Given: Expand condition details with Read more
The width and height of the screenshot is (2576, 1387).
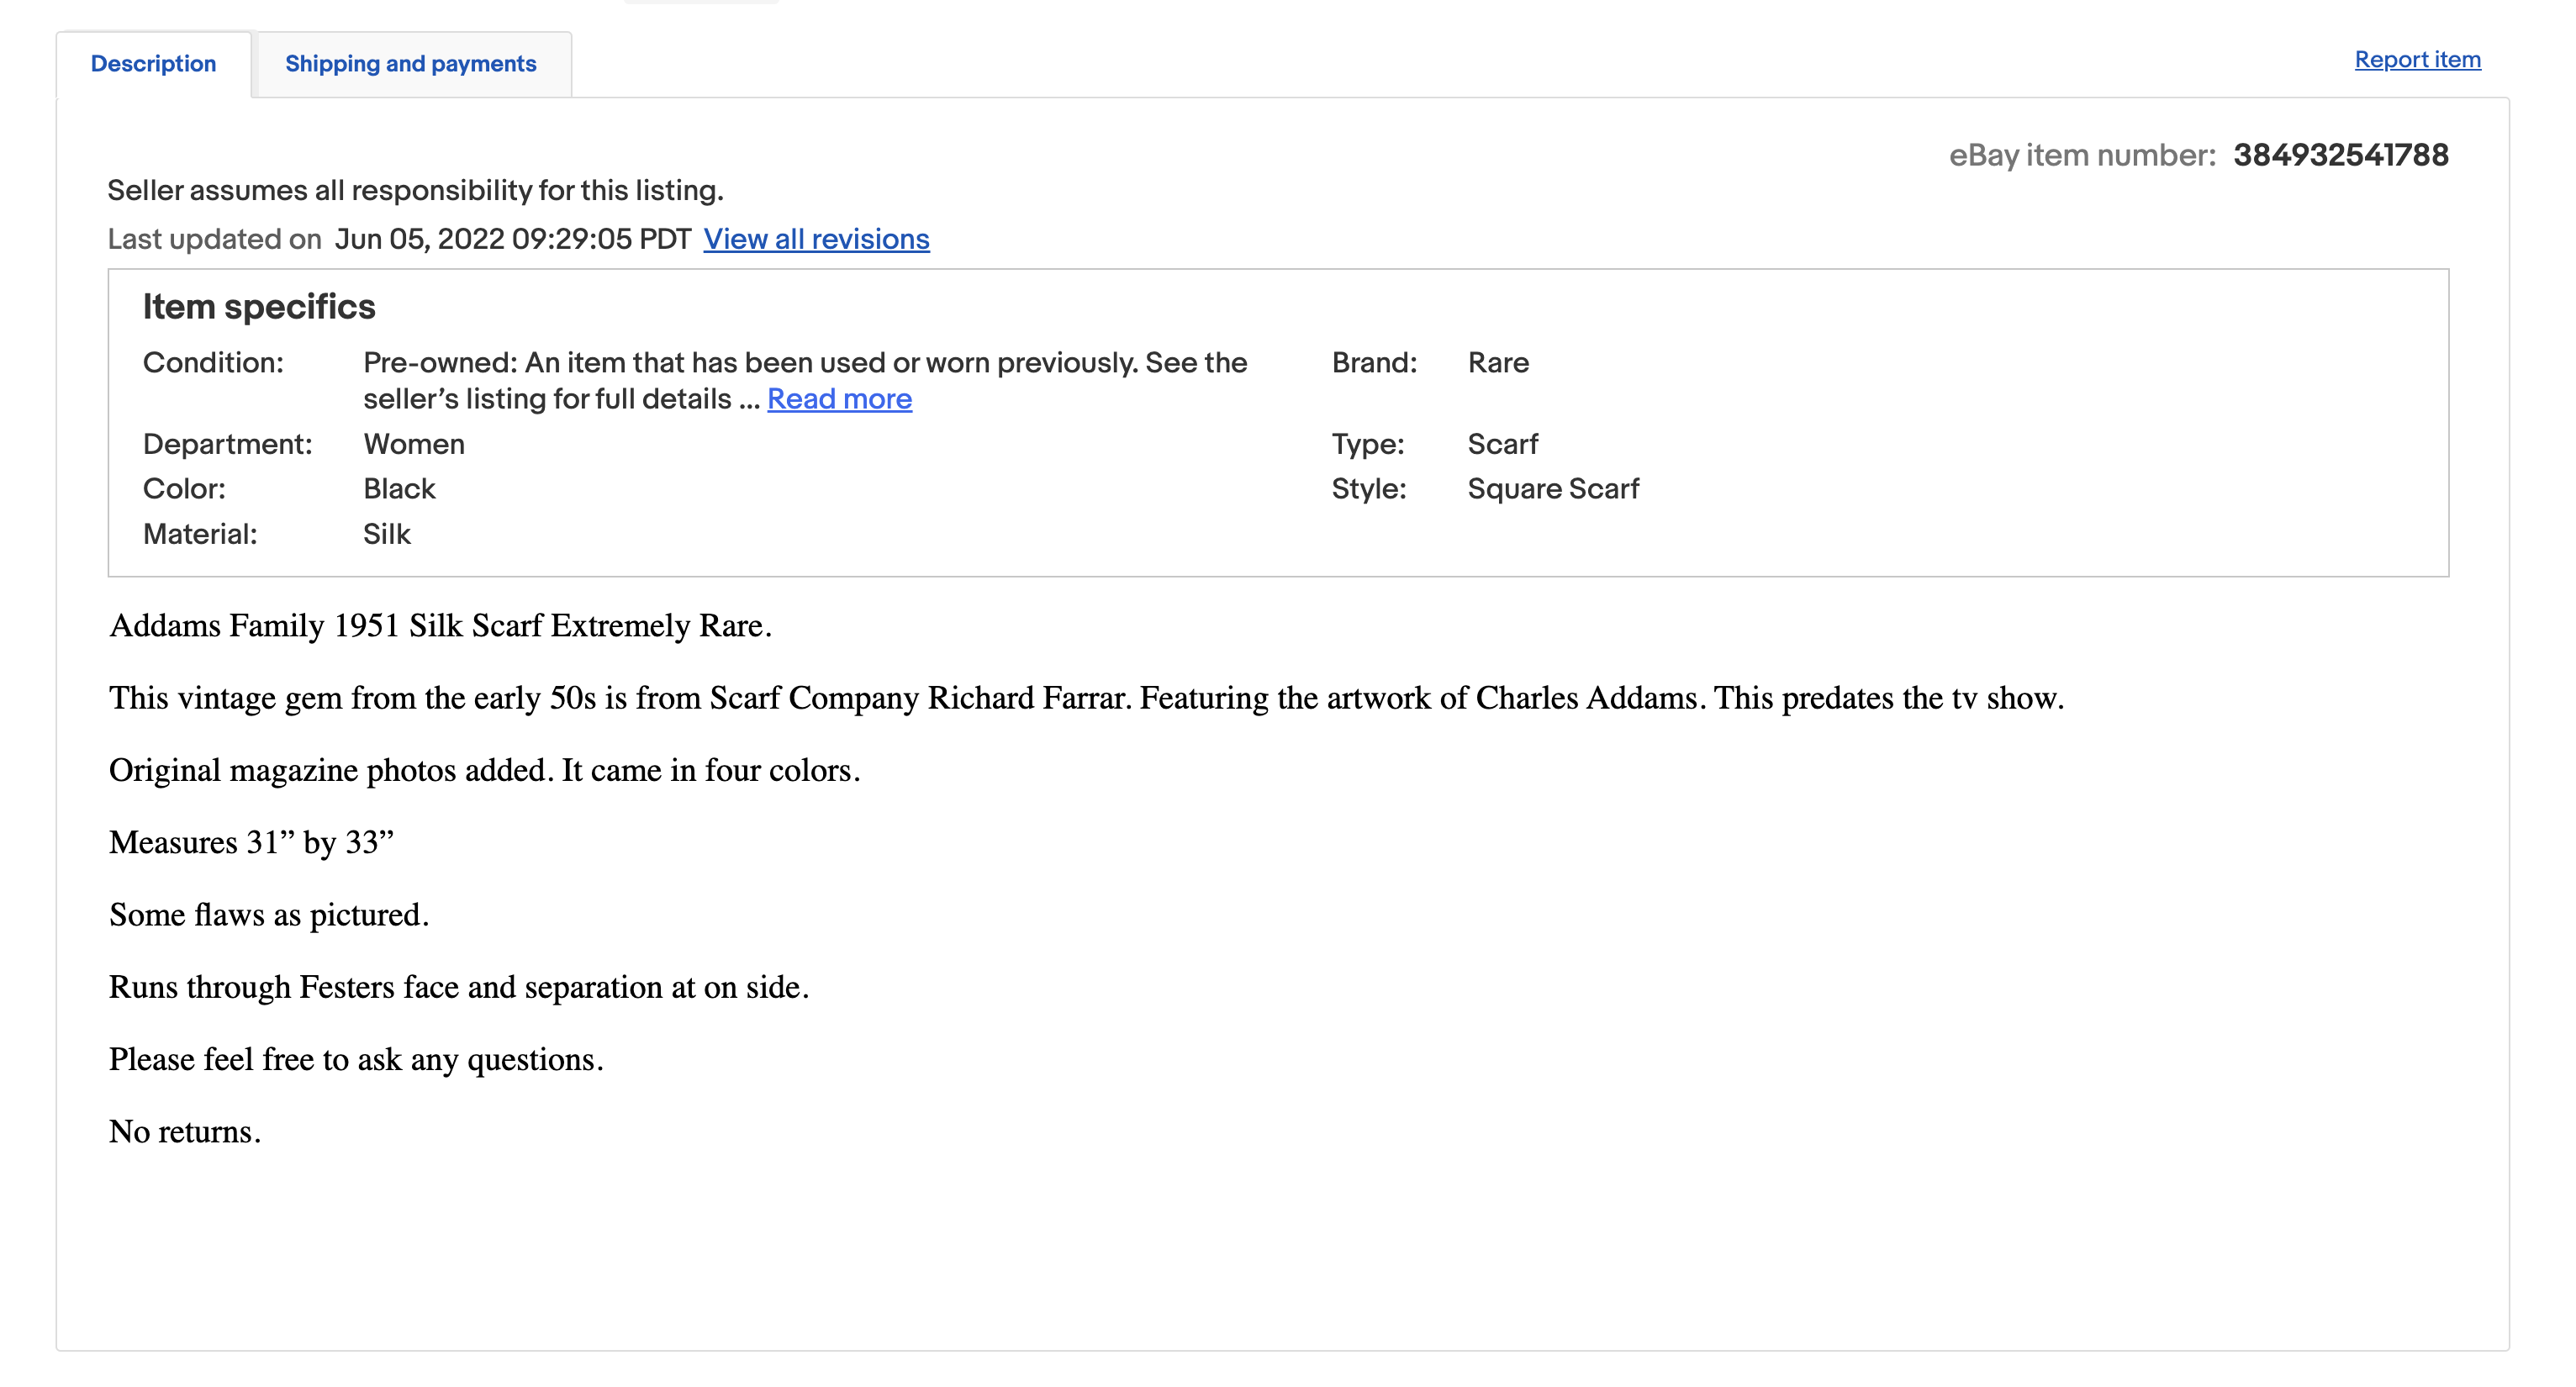Looking at the screenshot, I should pos(839,399).
